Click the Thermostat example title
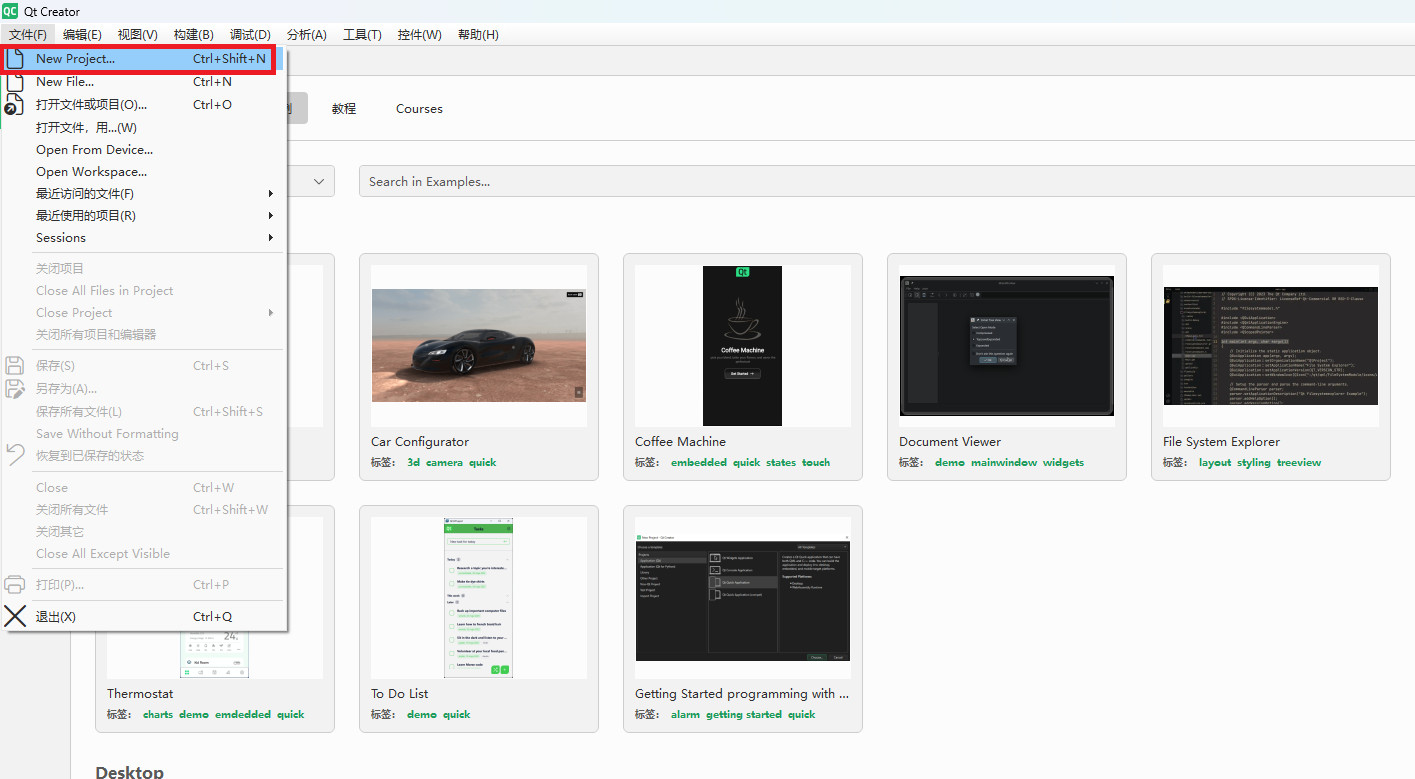This screenshot has width=1415, height=779. coord(140,694)
